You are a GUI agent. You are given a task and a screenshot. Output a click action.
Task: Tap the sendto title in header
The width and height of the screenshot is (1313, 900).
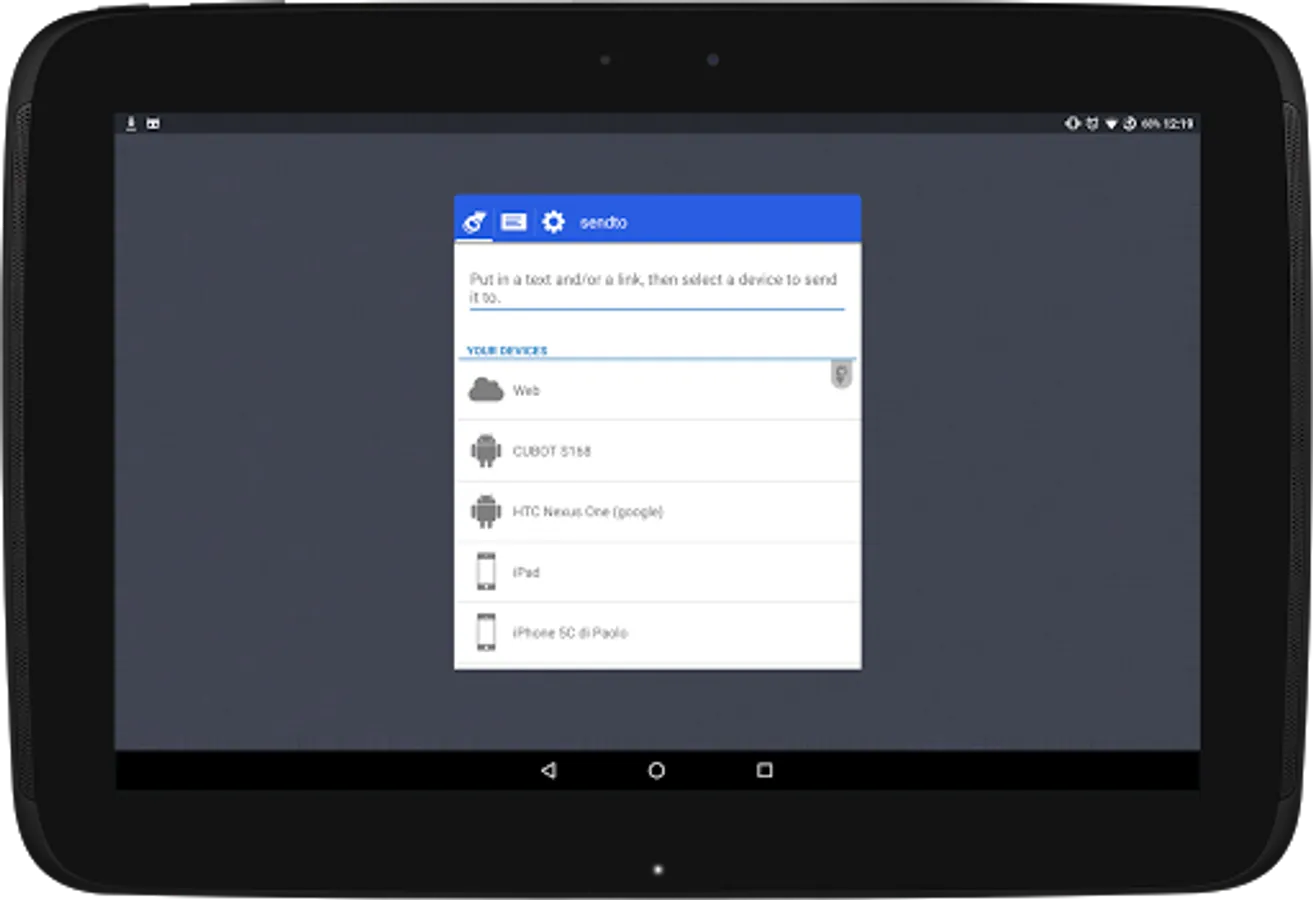tap(603, 222)
